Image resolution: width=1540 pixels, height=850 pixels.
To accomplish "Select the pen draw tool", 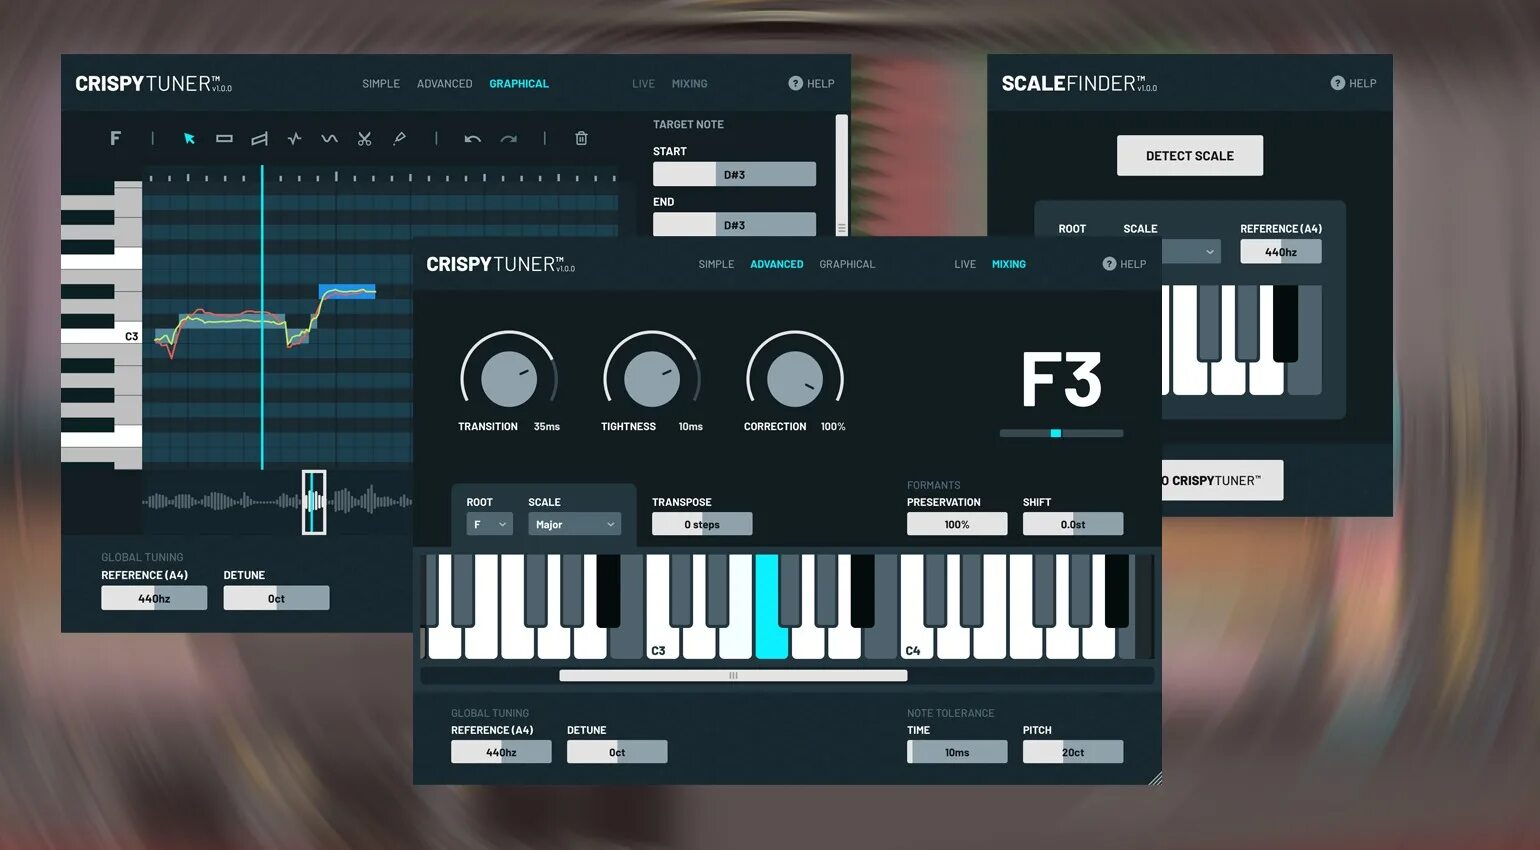I will click(399, 139).
